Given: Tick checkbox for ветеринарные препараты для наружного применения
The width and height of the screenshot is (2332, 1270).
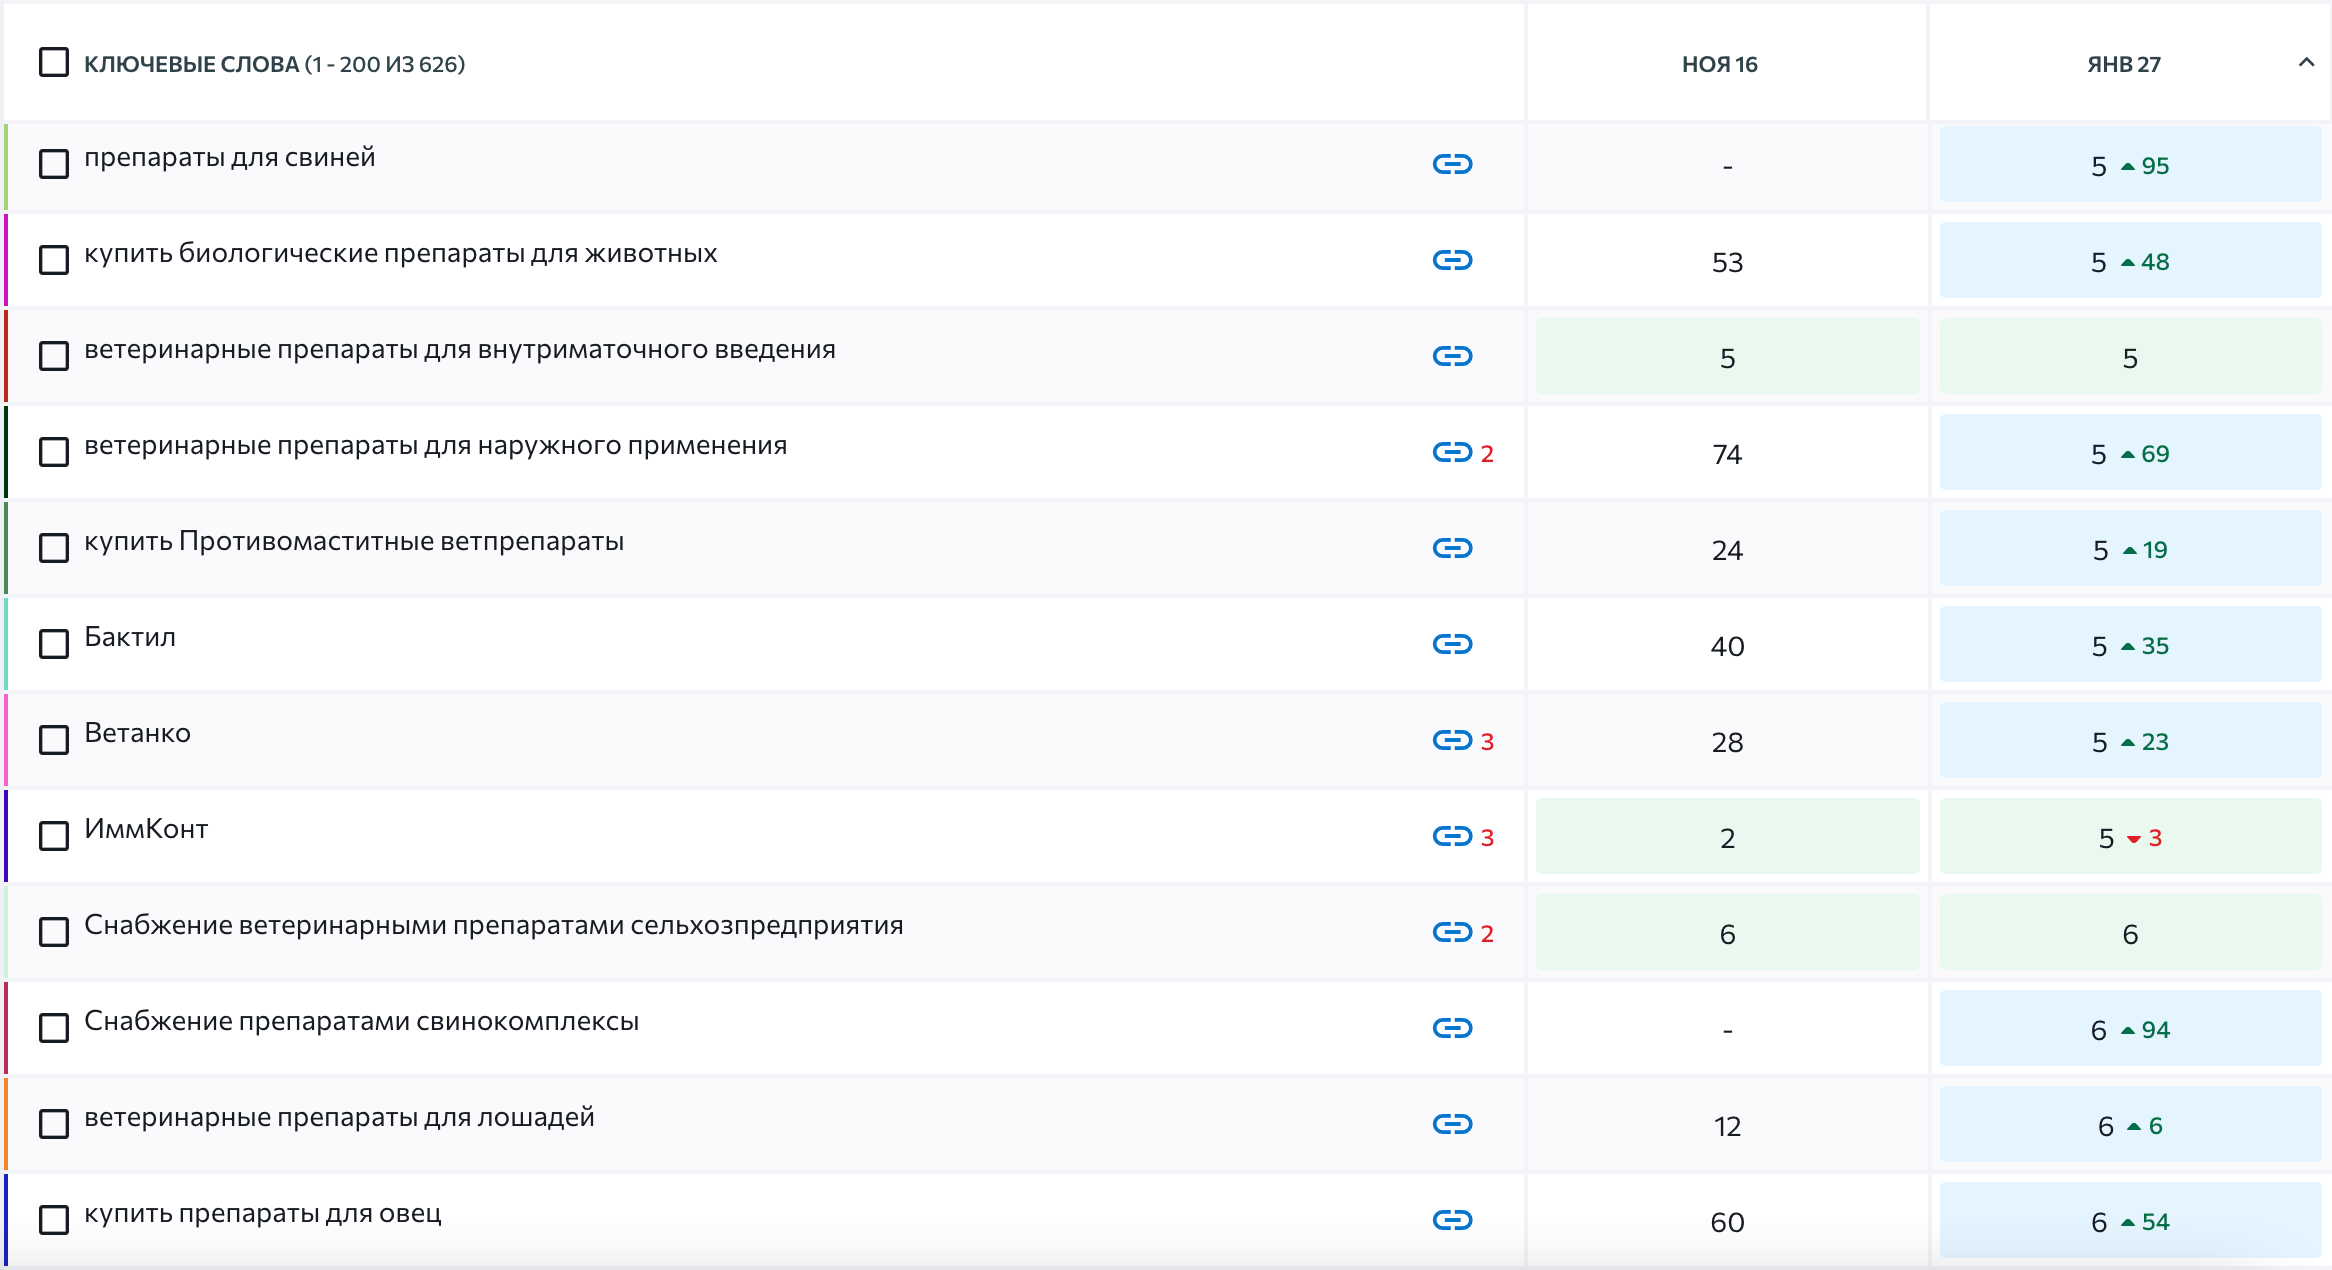Looking at the screenshot, I should pyautogui.click(x=54, y=452).
